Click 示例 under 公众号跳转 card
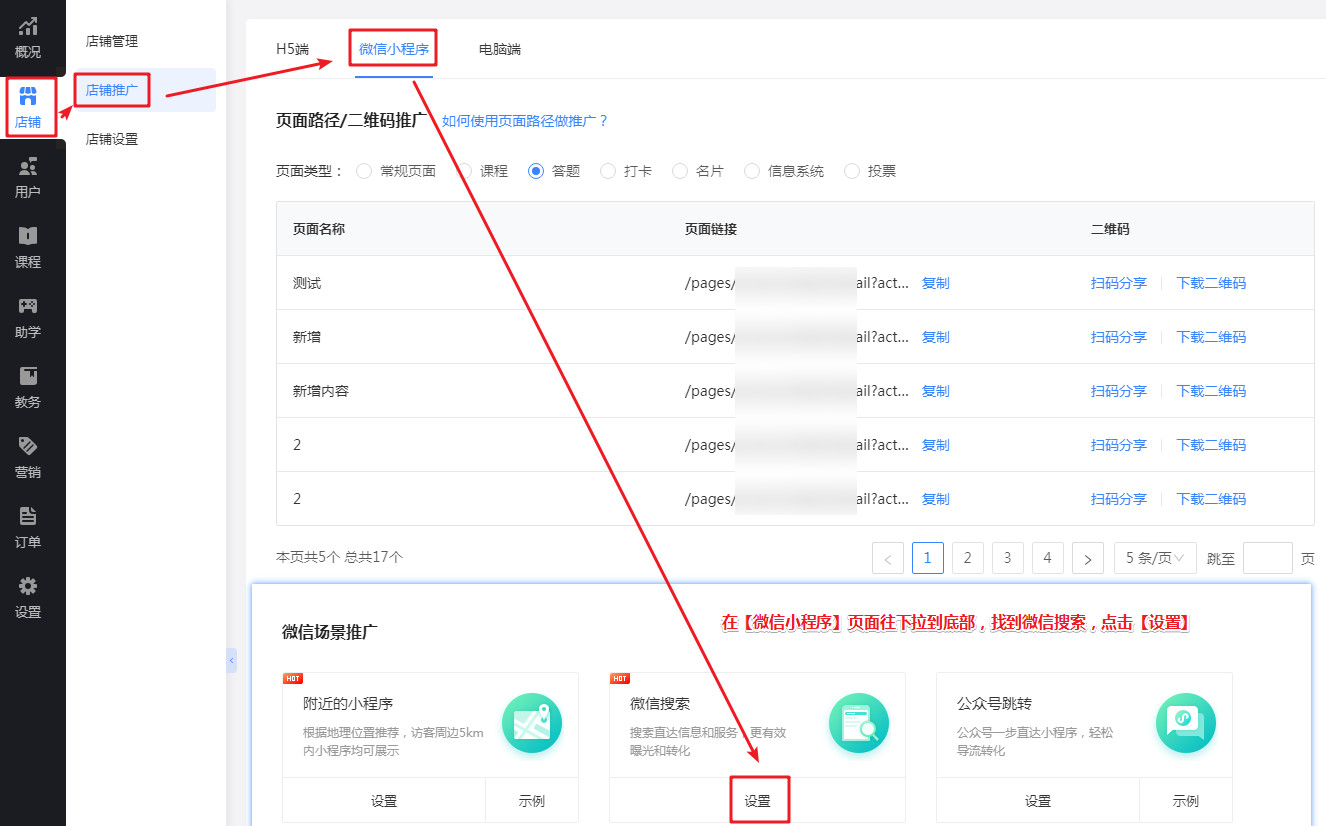The width and height of the screenshot is (1326, 826). coord(1186,801)
